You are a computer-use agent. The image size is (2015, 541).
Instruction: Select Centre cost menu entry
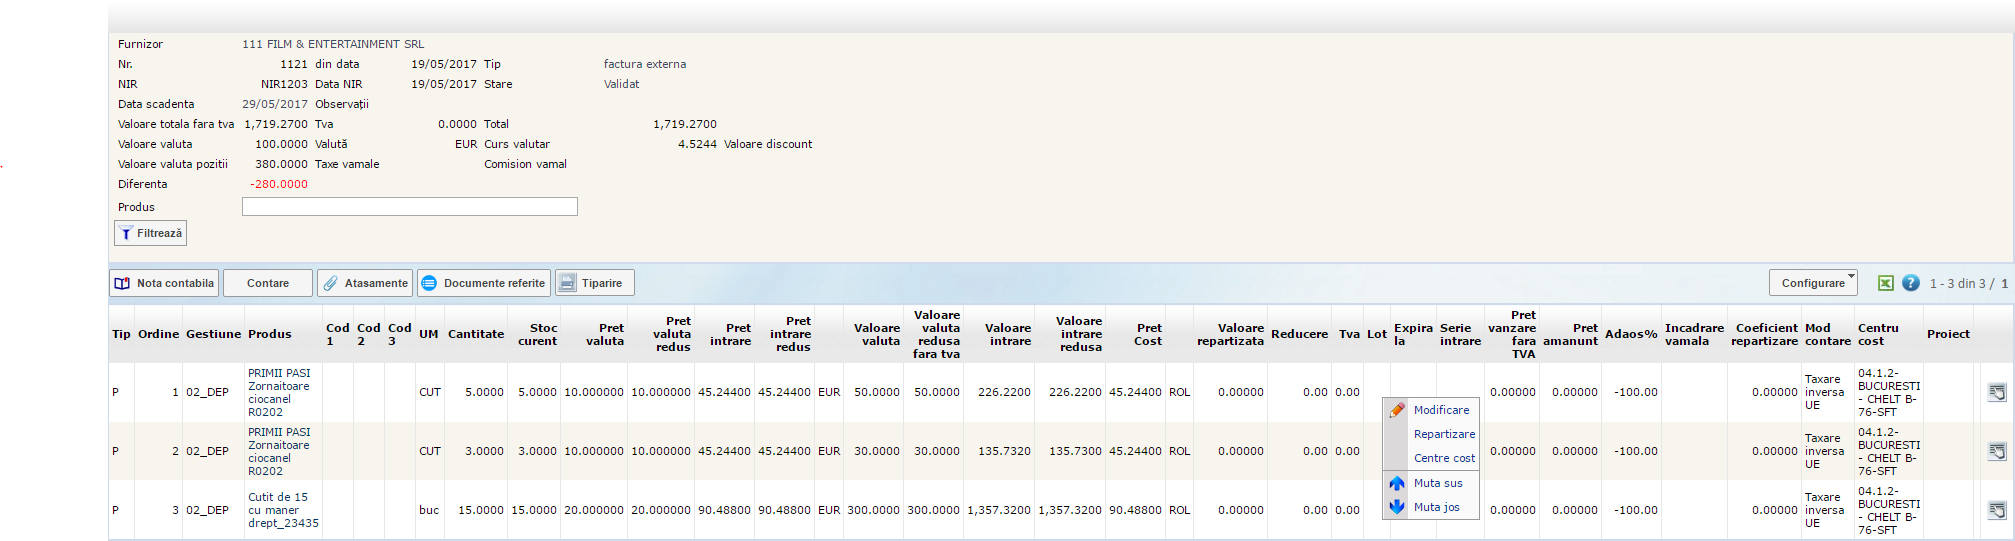click(1444, 458)
